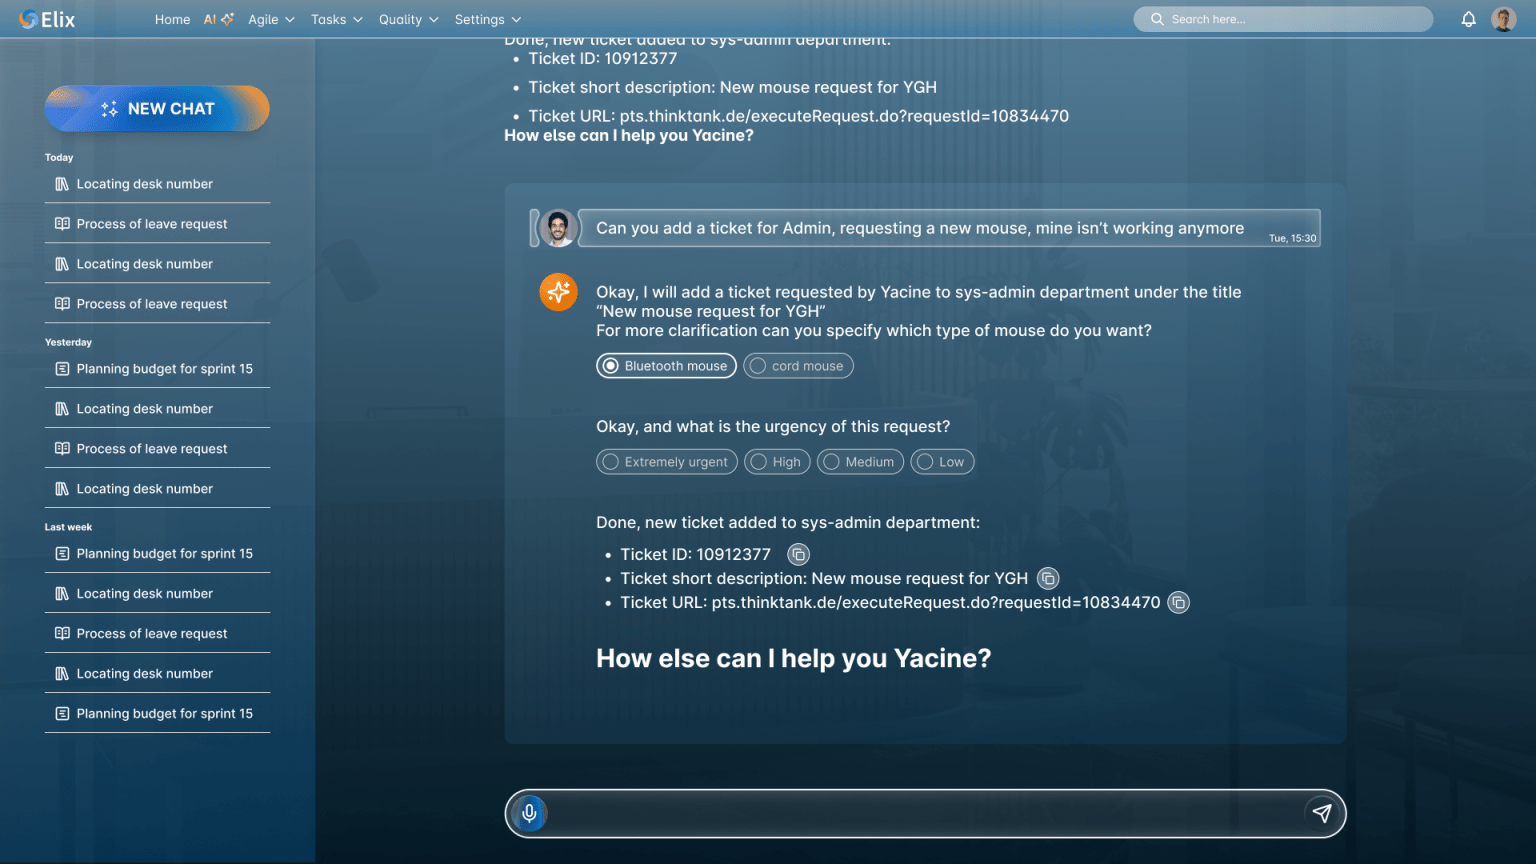Viewport: 1536px width, 864px height.
Task: Copy the ticket short description
Action: pos(1048,578)
